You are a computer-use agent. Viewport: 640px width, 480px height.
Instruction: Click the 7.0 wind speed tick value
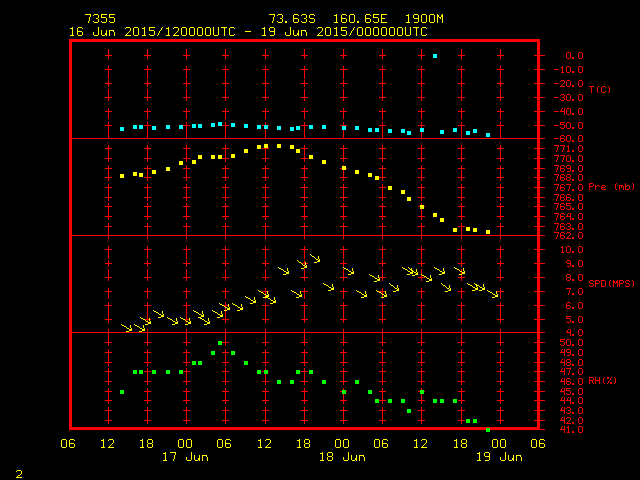coord(574,292)
